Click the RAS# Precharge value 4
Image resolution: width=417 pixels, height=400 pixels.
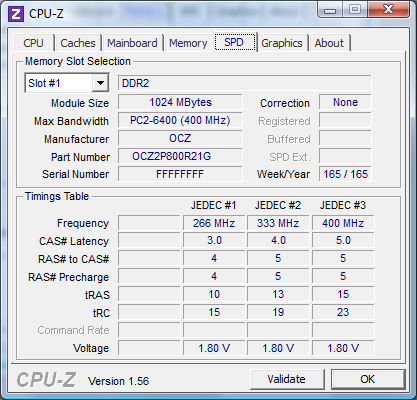click(214, 276)
